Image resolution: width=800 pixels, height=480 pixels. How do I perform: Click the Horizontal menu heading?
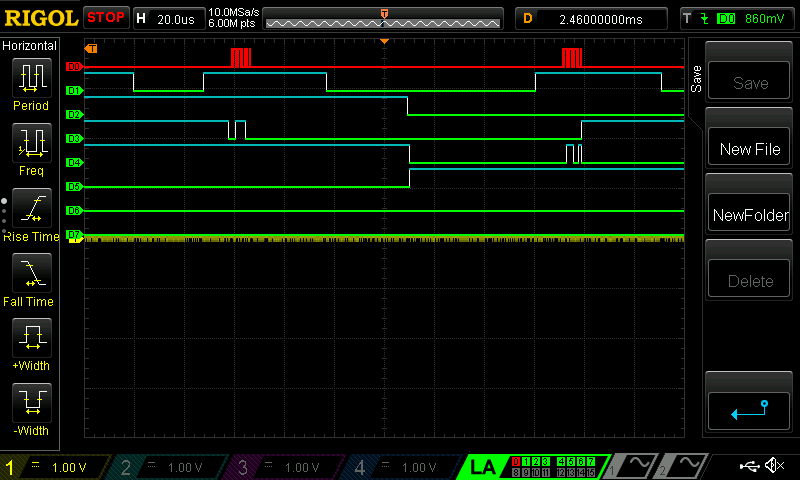29,46
